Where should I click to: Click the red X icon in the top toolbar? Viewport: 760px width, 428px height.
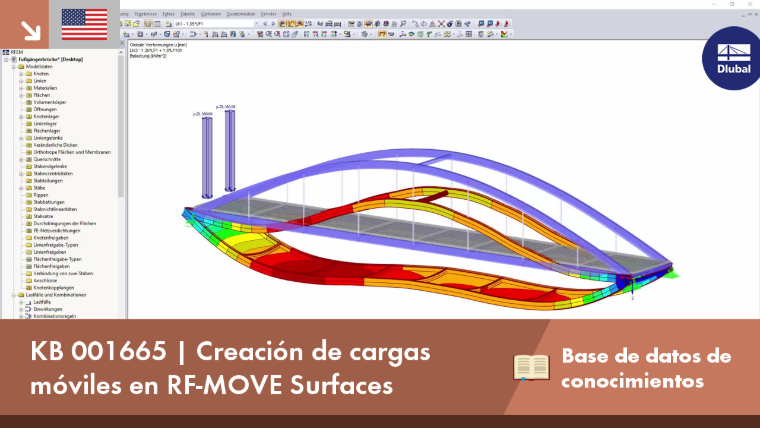[x=441, y=24]
